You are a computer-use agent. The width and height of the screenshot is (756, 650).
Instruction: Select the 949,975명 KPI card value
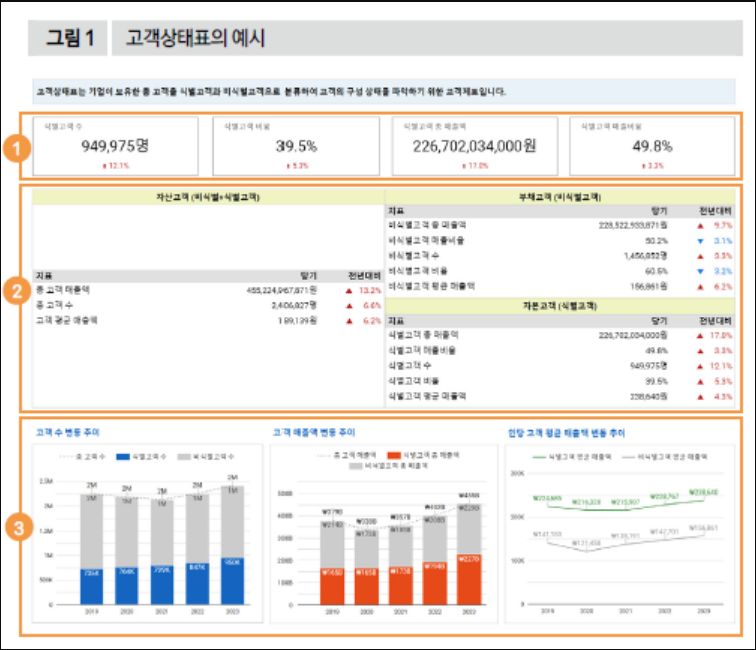tap(115, 146)
